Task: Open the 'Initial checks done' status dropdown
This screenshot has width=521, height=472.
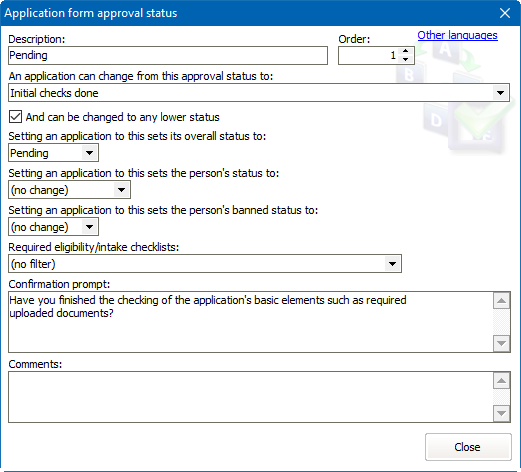Action: pos(500,93)
